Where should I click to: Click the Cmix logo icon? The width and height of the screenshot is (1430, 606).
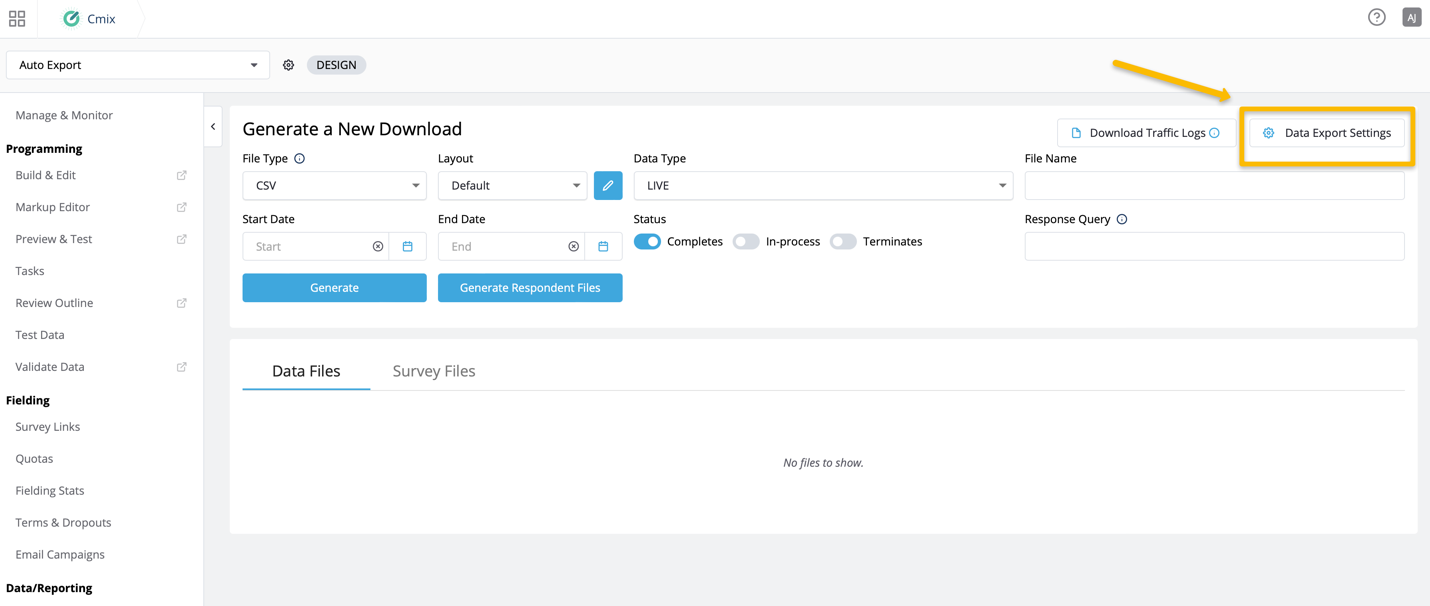coord(71,19)
